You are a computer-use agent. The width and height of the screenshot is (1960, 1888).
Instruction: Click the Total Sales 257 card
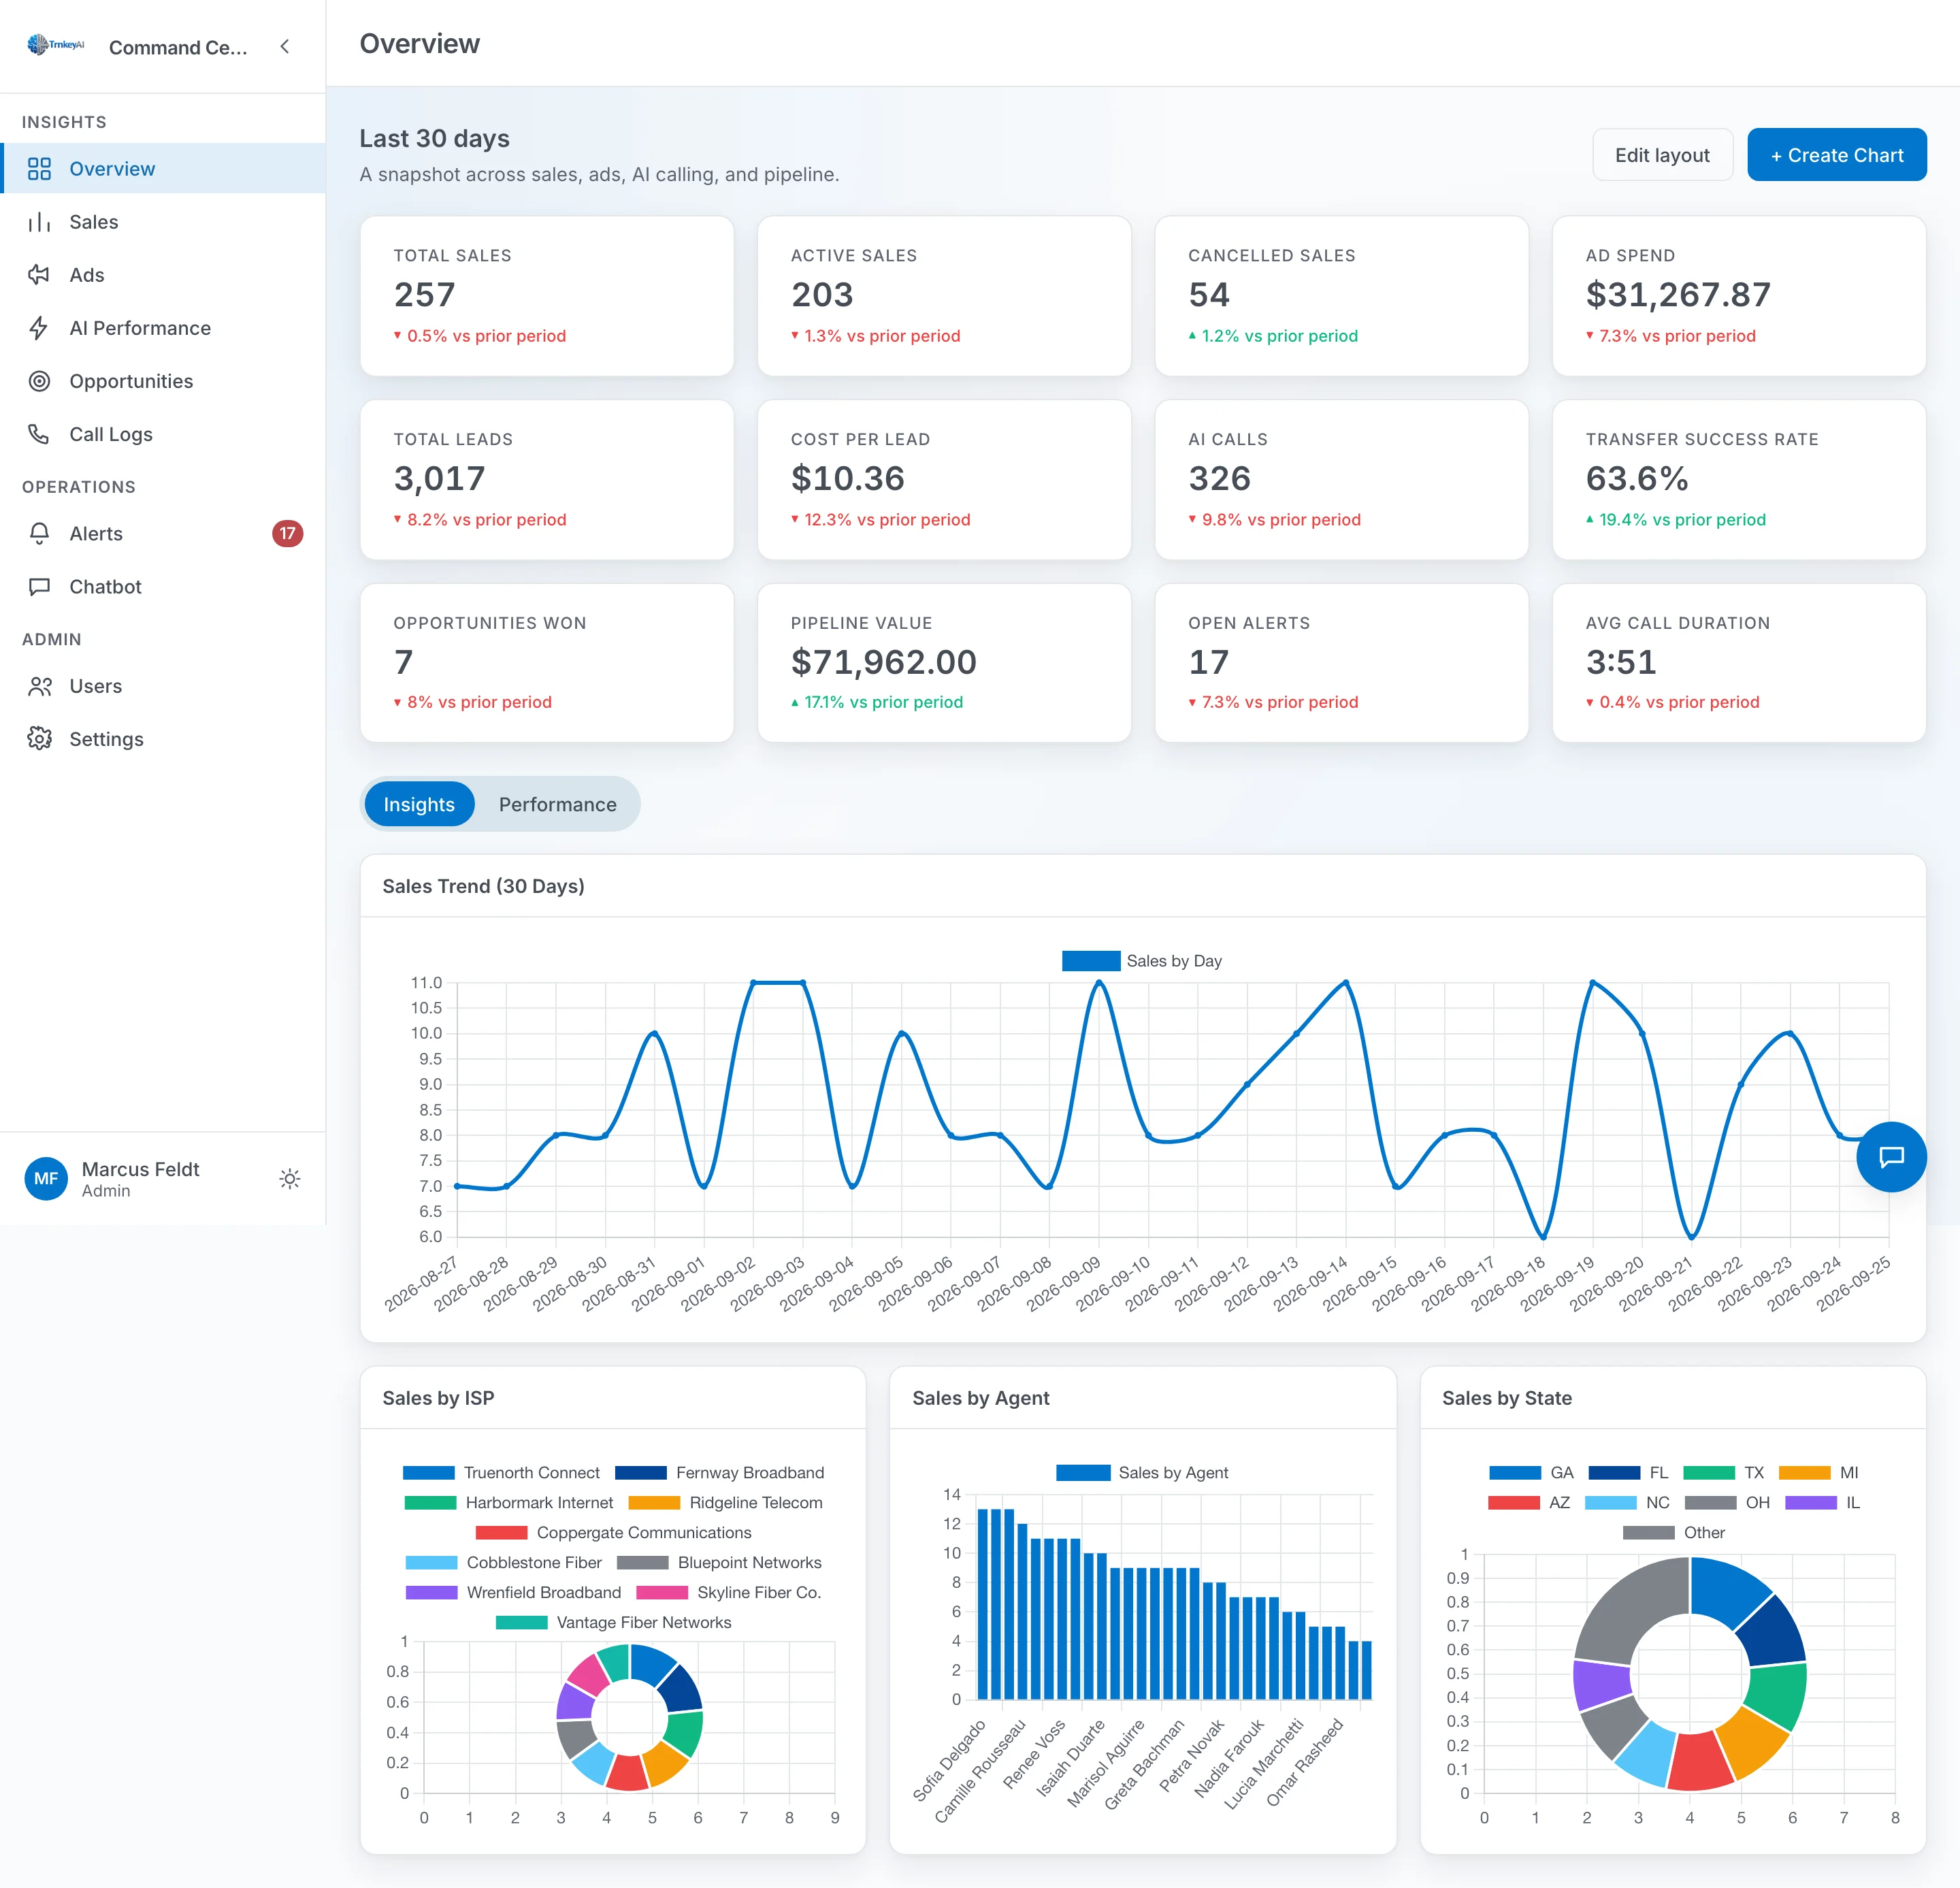pos(547,296)
